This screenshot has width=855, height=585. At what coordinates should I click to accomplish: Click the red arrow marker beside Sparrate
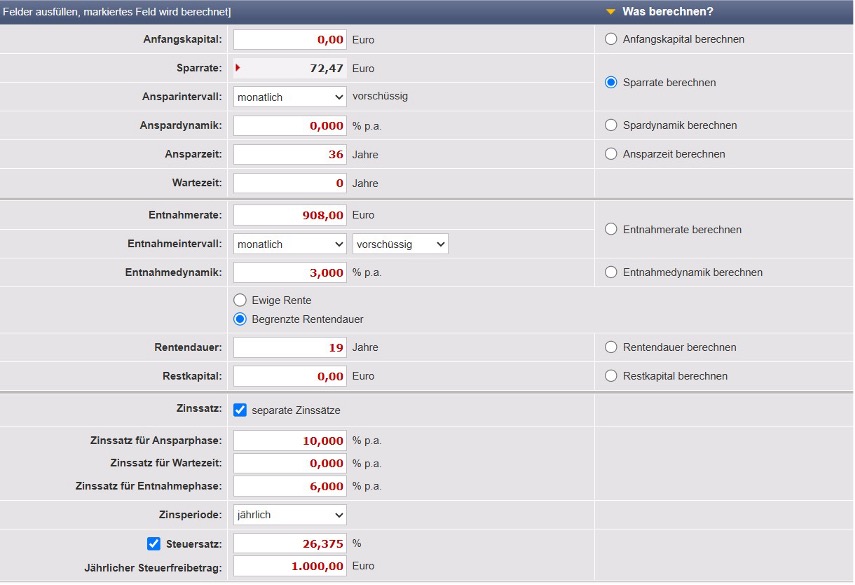pyautogui.click(x=238, y=68)
